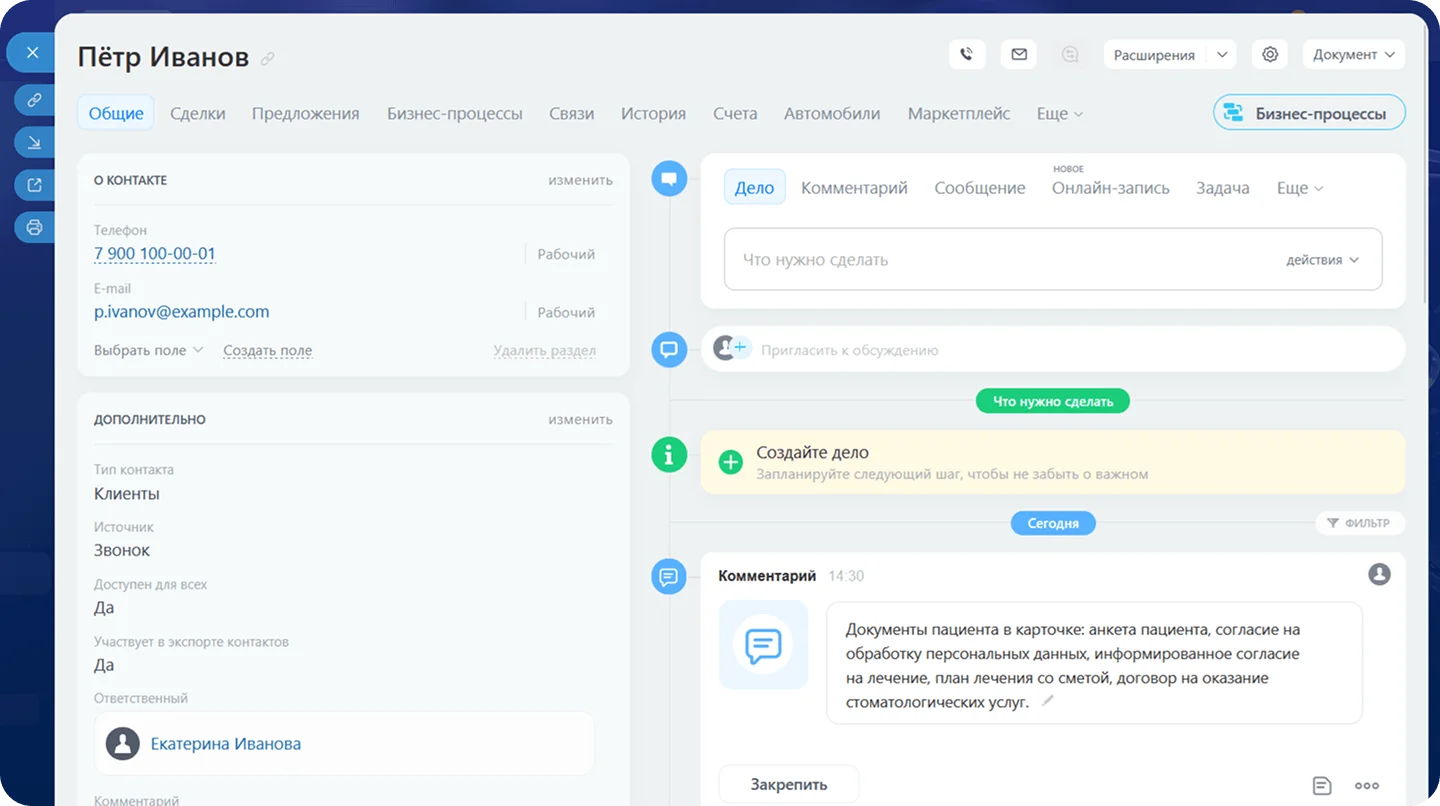Click the ФИЛЬТР button in timeline

coord(1359,523)
